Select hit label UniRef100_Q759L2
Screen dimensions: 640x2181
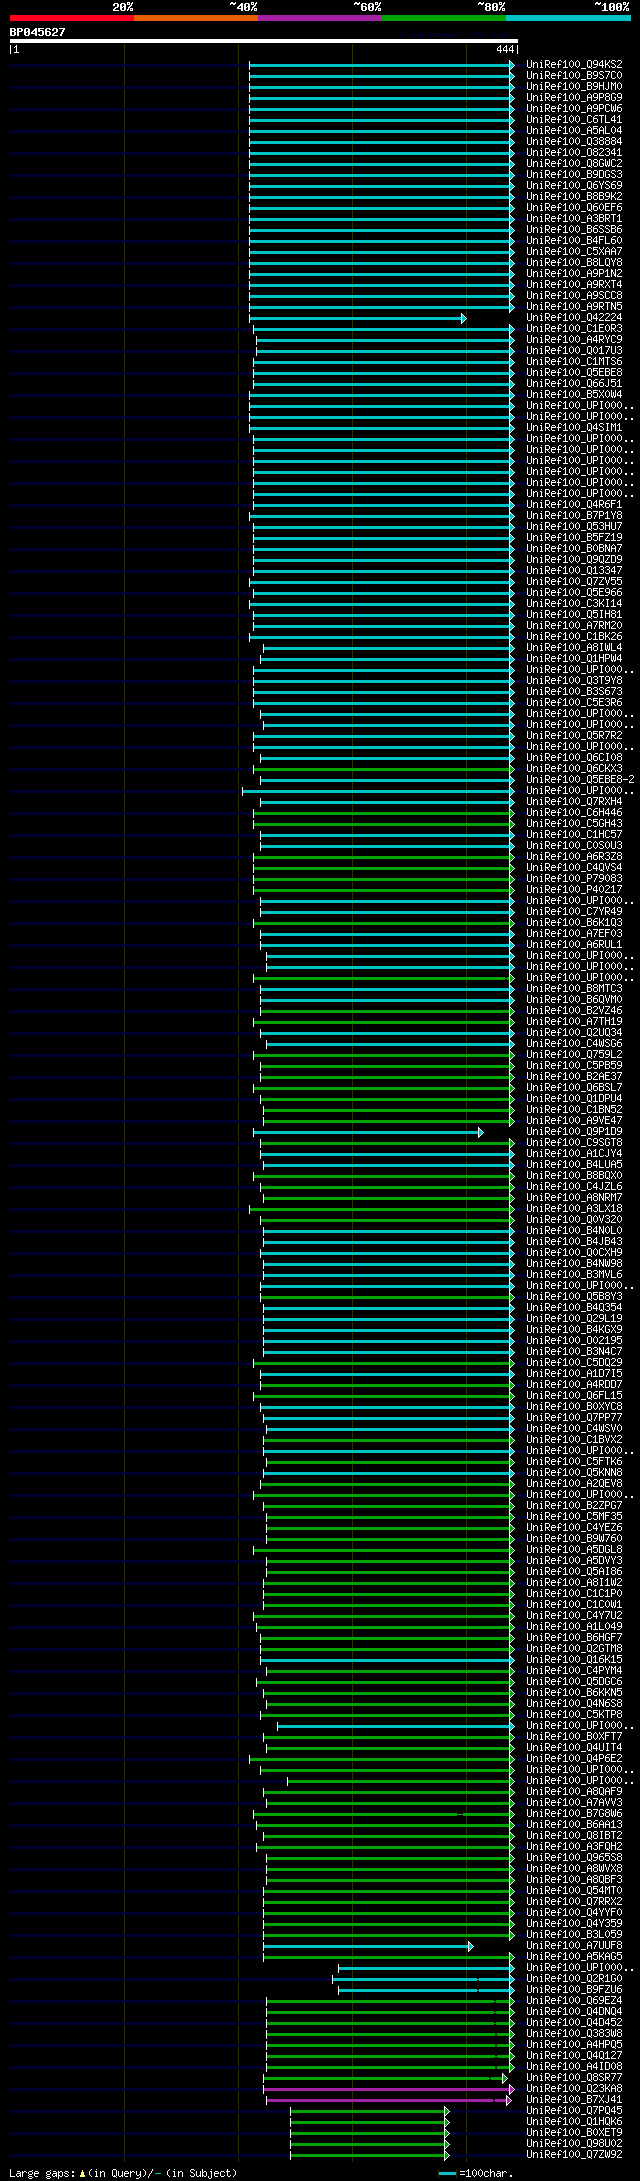[x=574, y=1054]
